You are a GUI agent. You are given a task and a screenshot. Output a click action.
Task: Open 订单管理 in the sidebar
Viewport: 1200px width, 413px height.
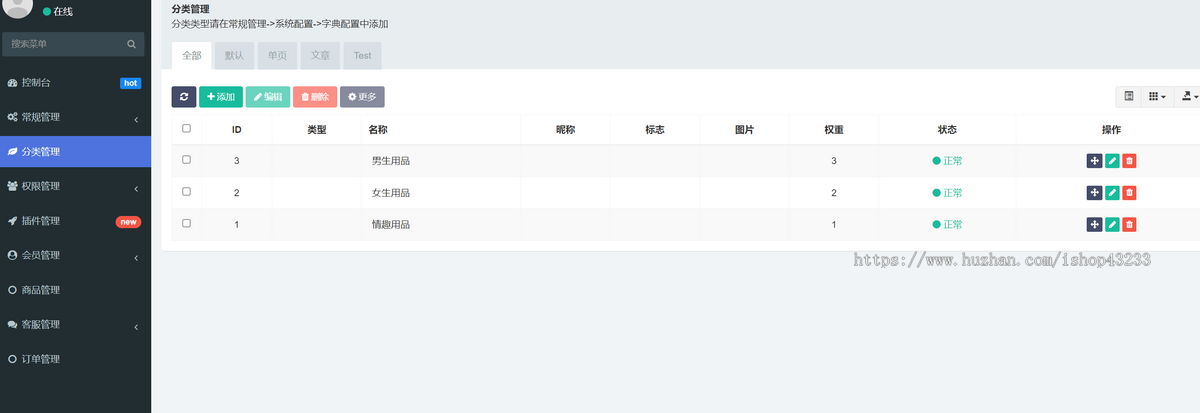(41, 359)
